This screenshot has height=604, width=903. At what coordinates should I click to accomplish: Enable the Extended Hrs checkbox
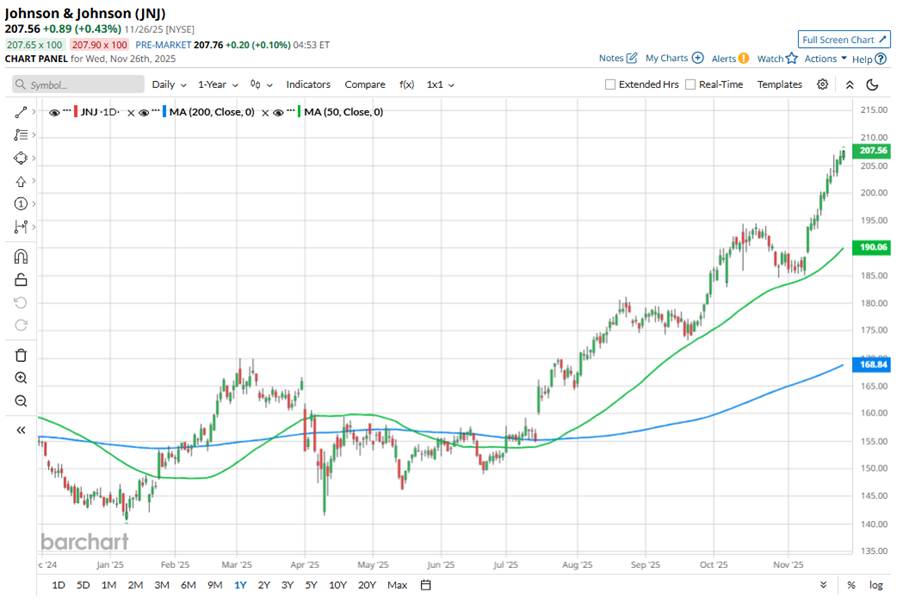611,85
